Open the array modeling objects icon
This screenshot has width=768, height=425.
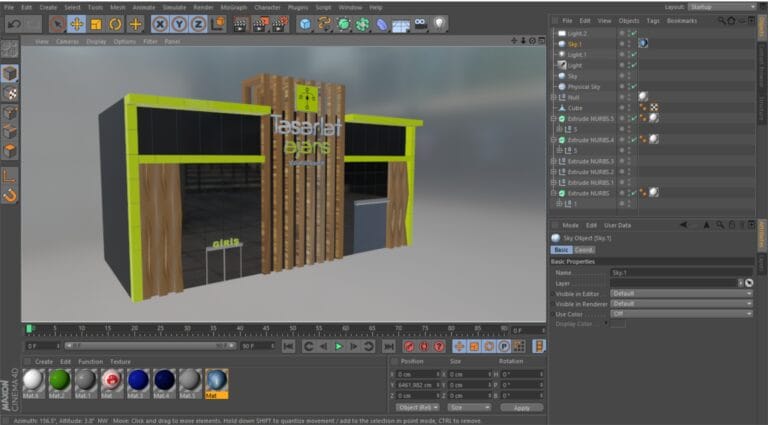[362, 24]
